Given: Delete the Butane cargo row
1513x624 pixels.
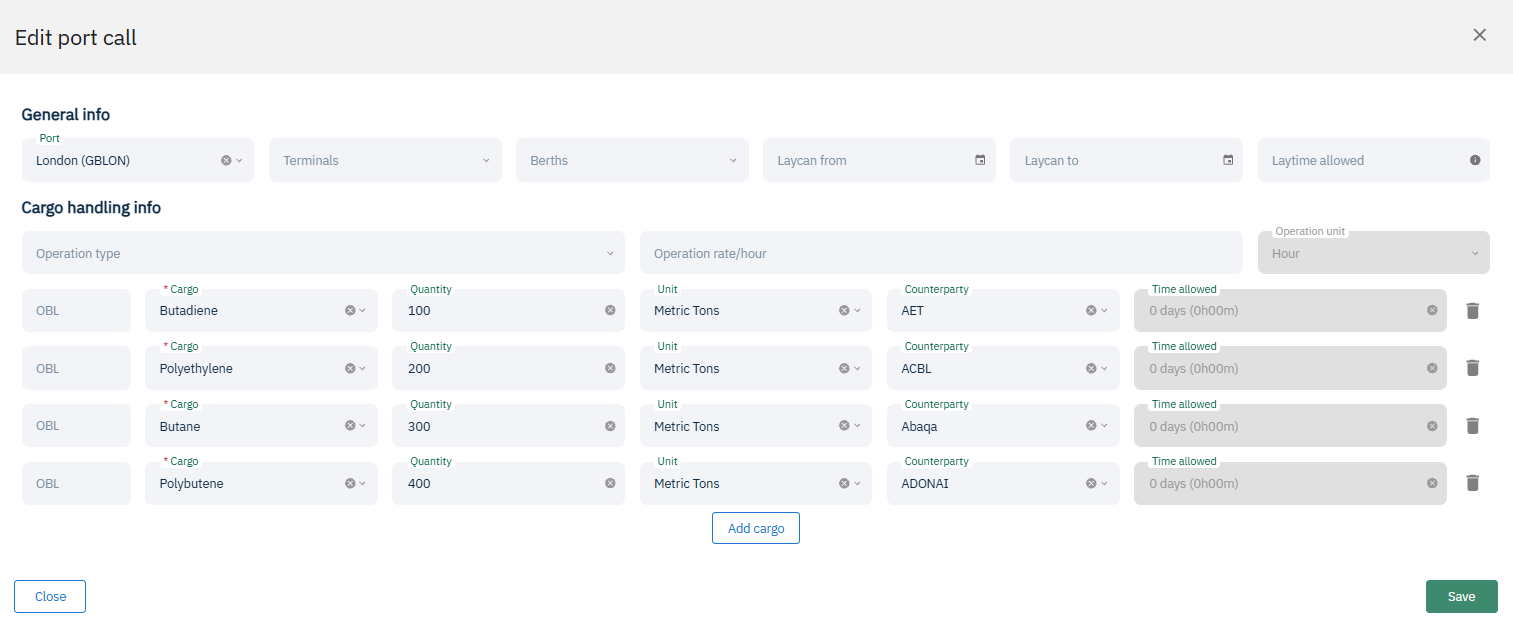Looking at the screenshot, I should pos(1472,426).
